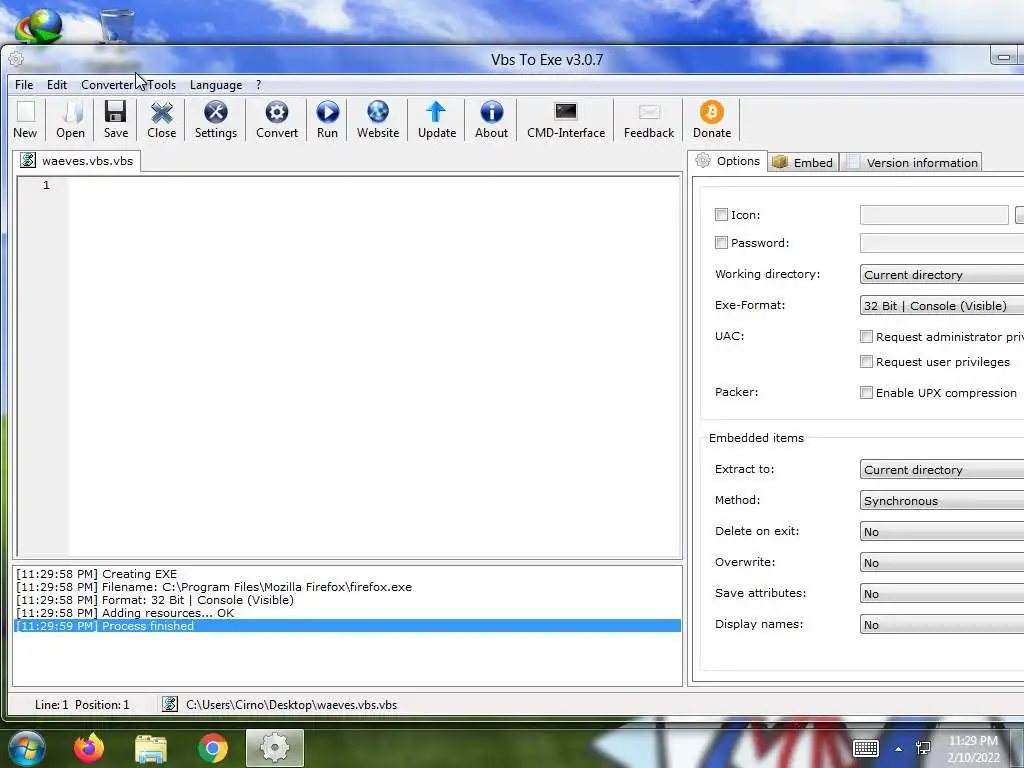This screenshot has height=768, width=1024.
Task: Select the waeves.vbs.vbs document tab
Action: 77,161
